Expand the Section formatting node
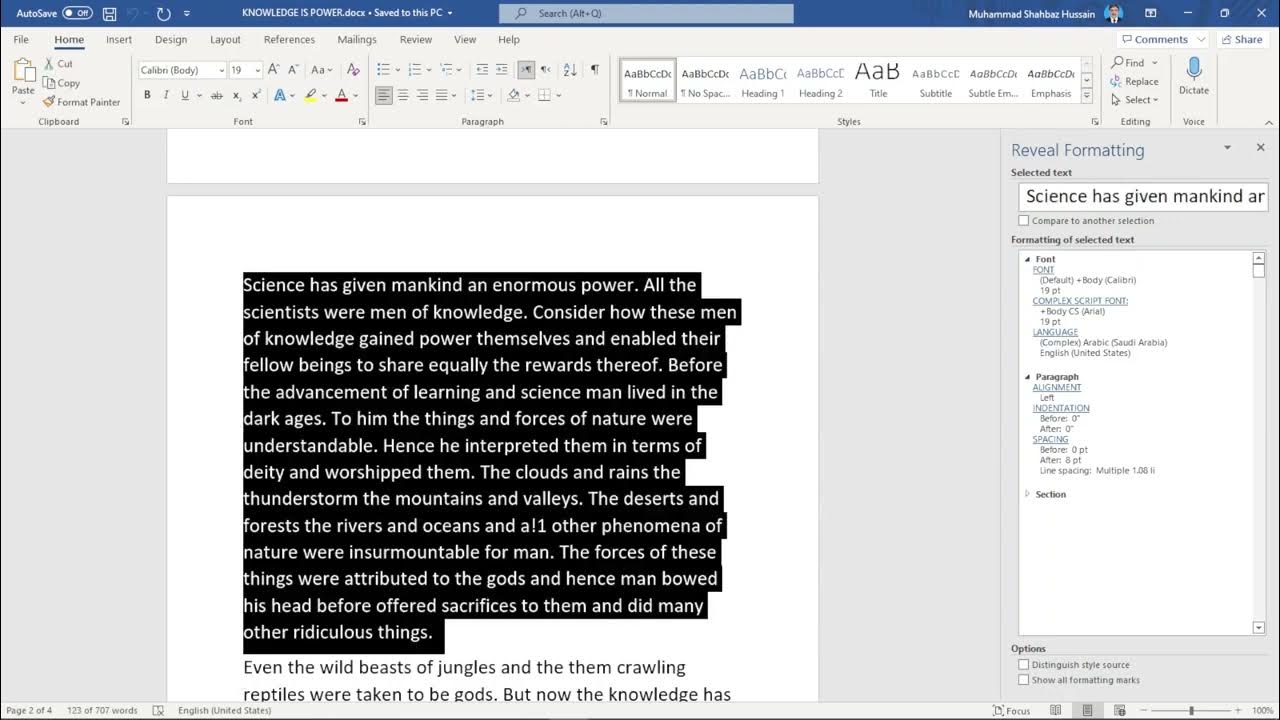This screenshot has height=720, width=1280. coord(1027,494)
